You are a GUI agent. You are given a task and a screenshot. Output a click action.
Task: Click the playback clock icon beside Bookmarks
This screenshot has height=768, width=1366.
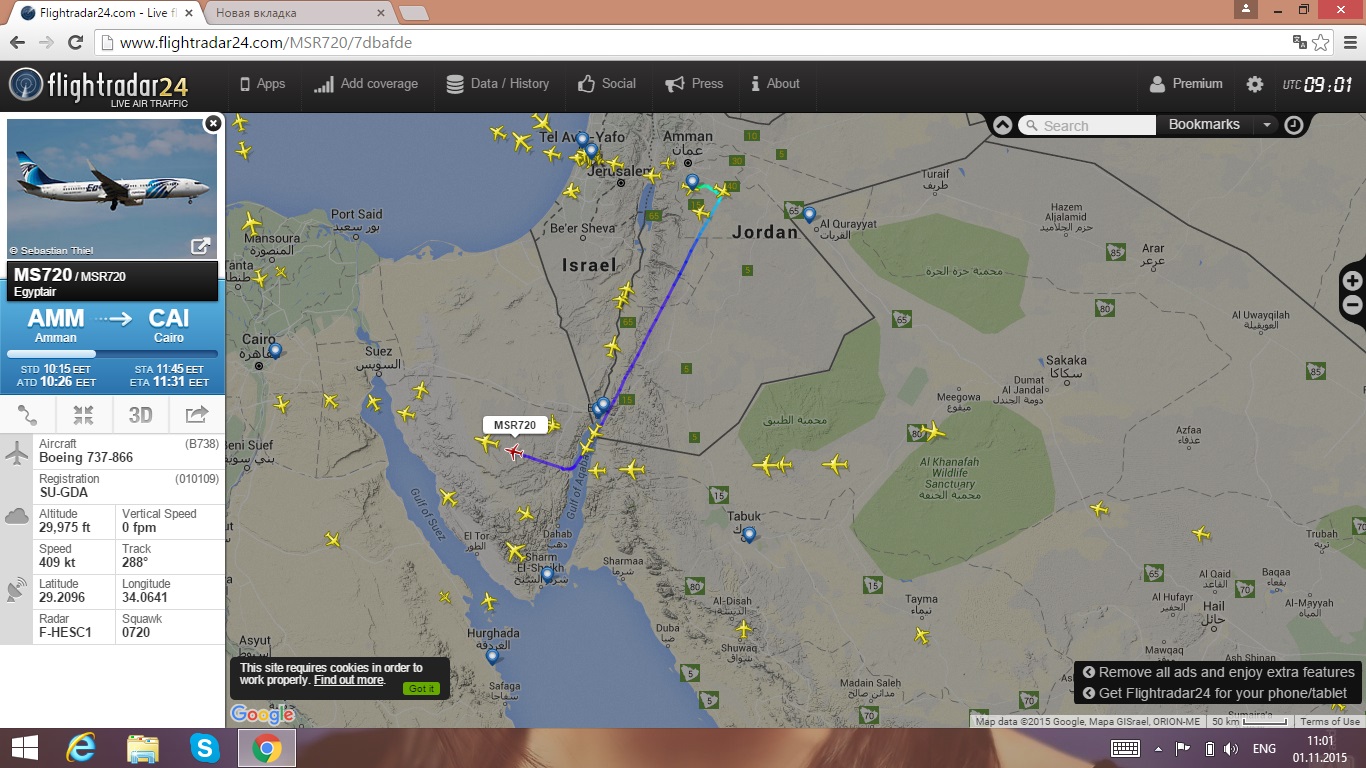pyautogui.click(x=1294, y=125)
